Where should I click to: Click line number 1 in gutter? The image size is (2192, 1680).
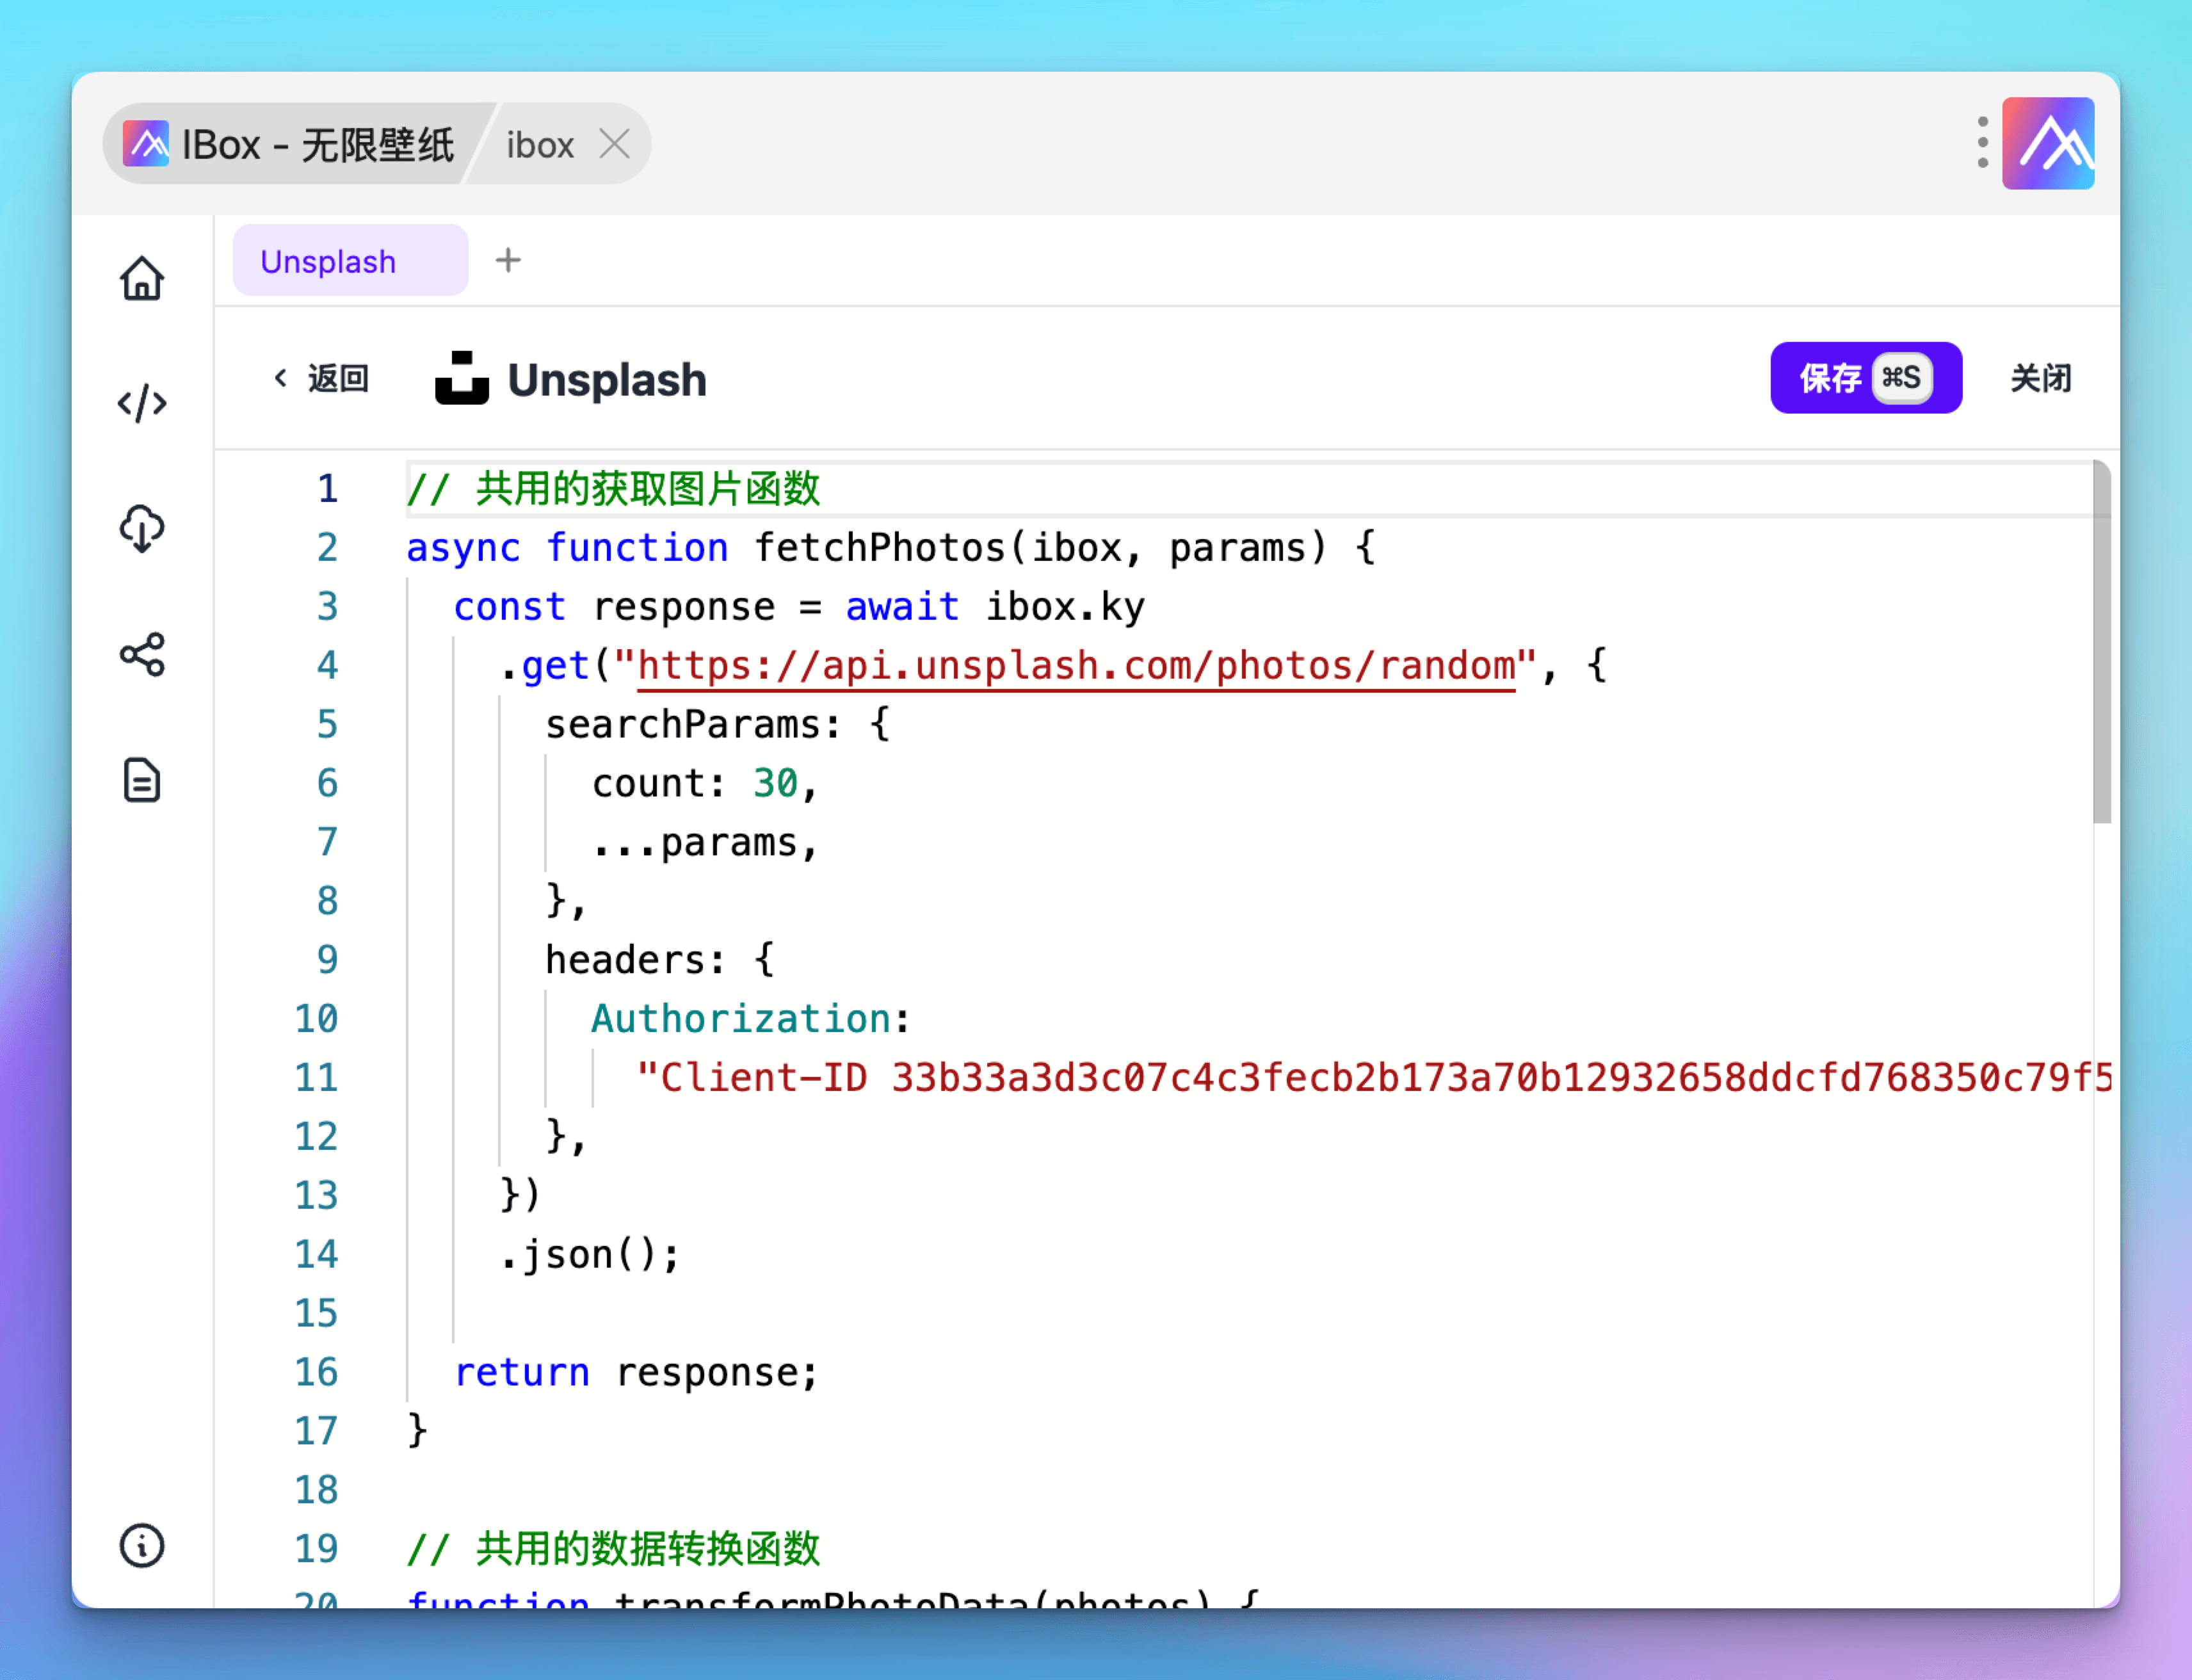tap(327, 489)
